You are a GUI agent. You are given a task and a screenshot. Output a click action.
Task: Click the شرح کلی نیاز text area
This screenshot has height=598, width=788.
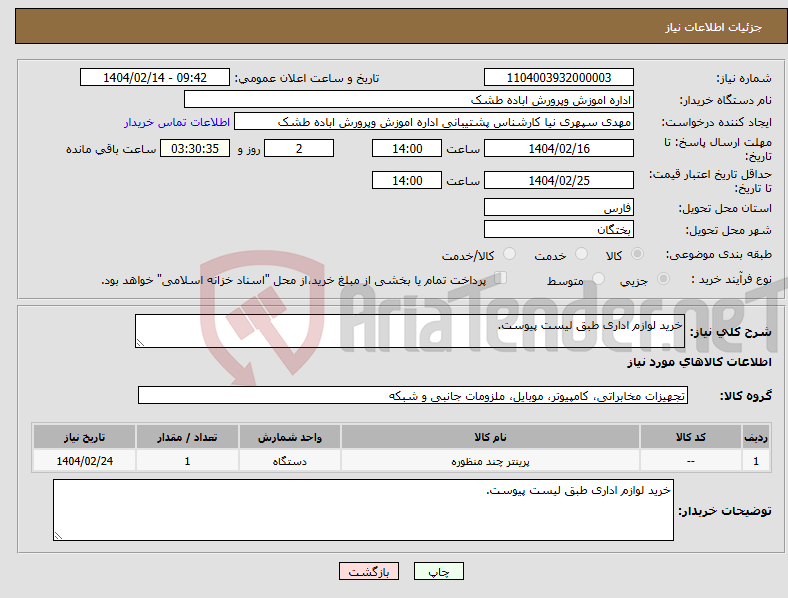click(410, 331)
